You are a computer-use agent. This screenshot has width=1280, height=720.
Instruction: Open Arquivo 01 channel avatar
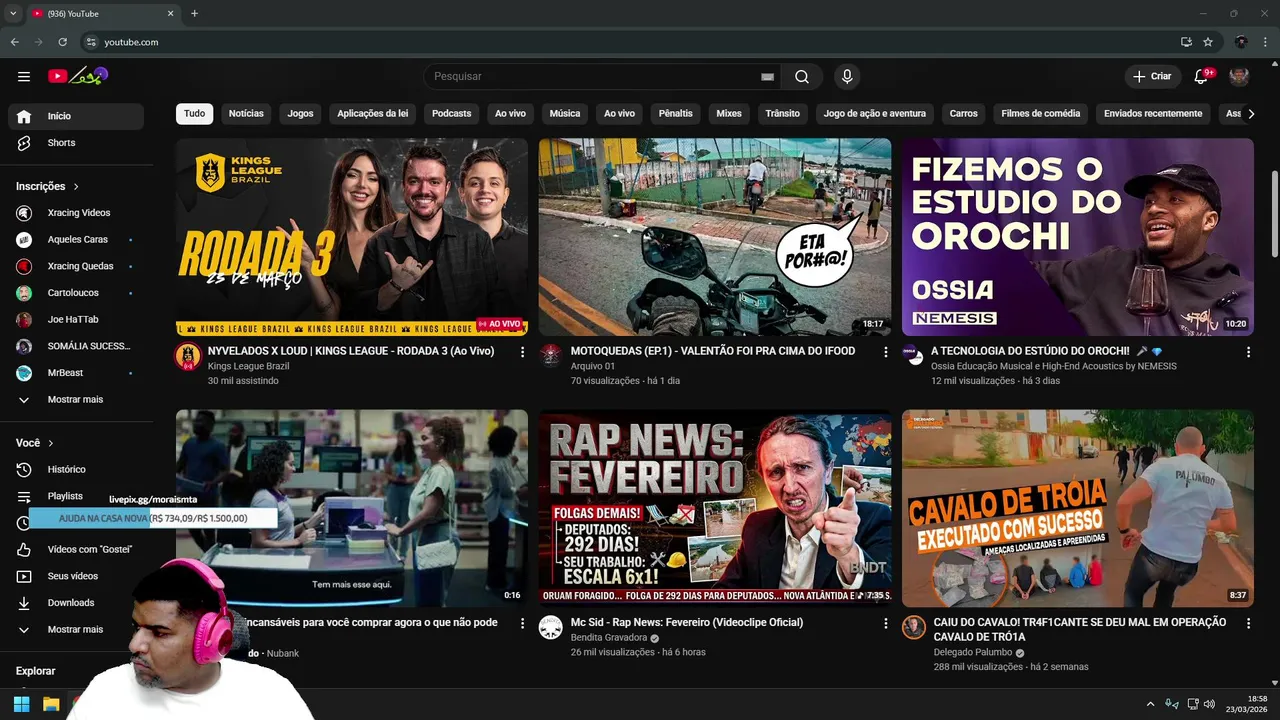(551, 356)
